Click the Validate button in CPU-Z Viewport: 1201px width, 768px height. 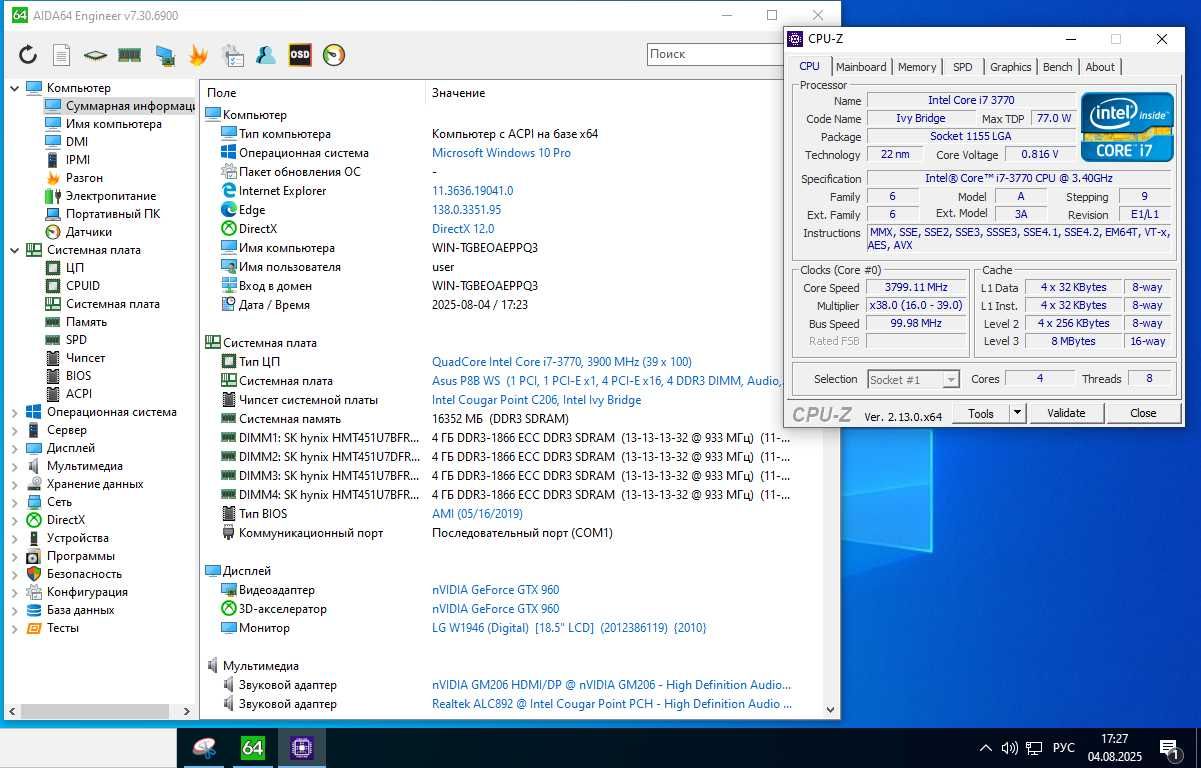click(x=1066, y=413)
